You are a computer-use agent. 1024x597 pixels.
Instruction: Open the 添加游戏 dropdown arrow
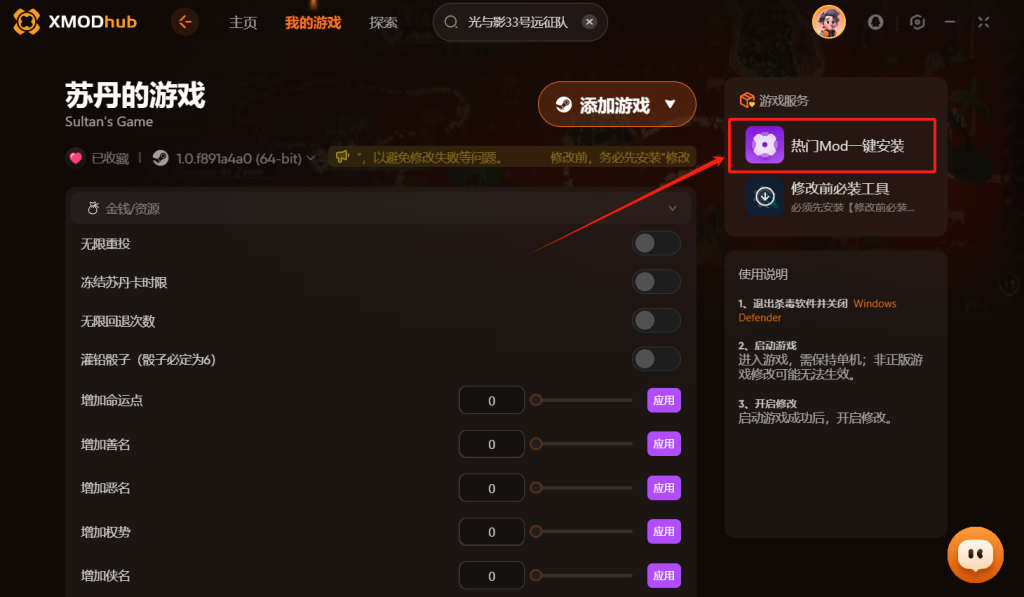tap(670, 105)
